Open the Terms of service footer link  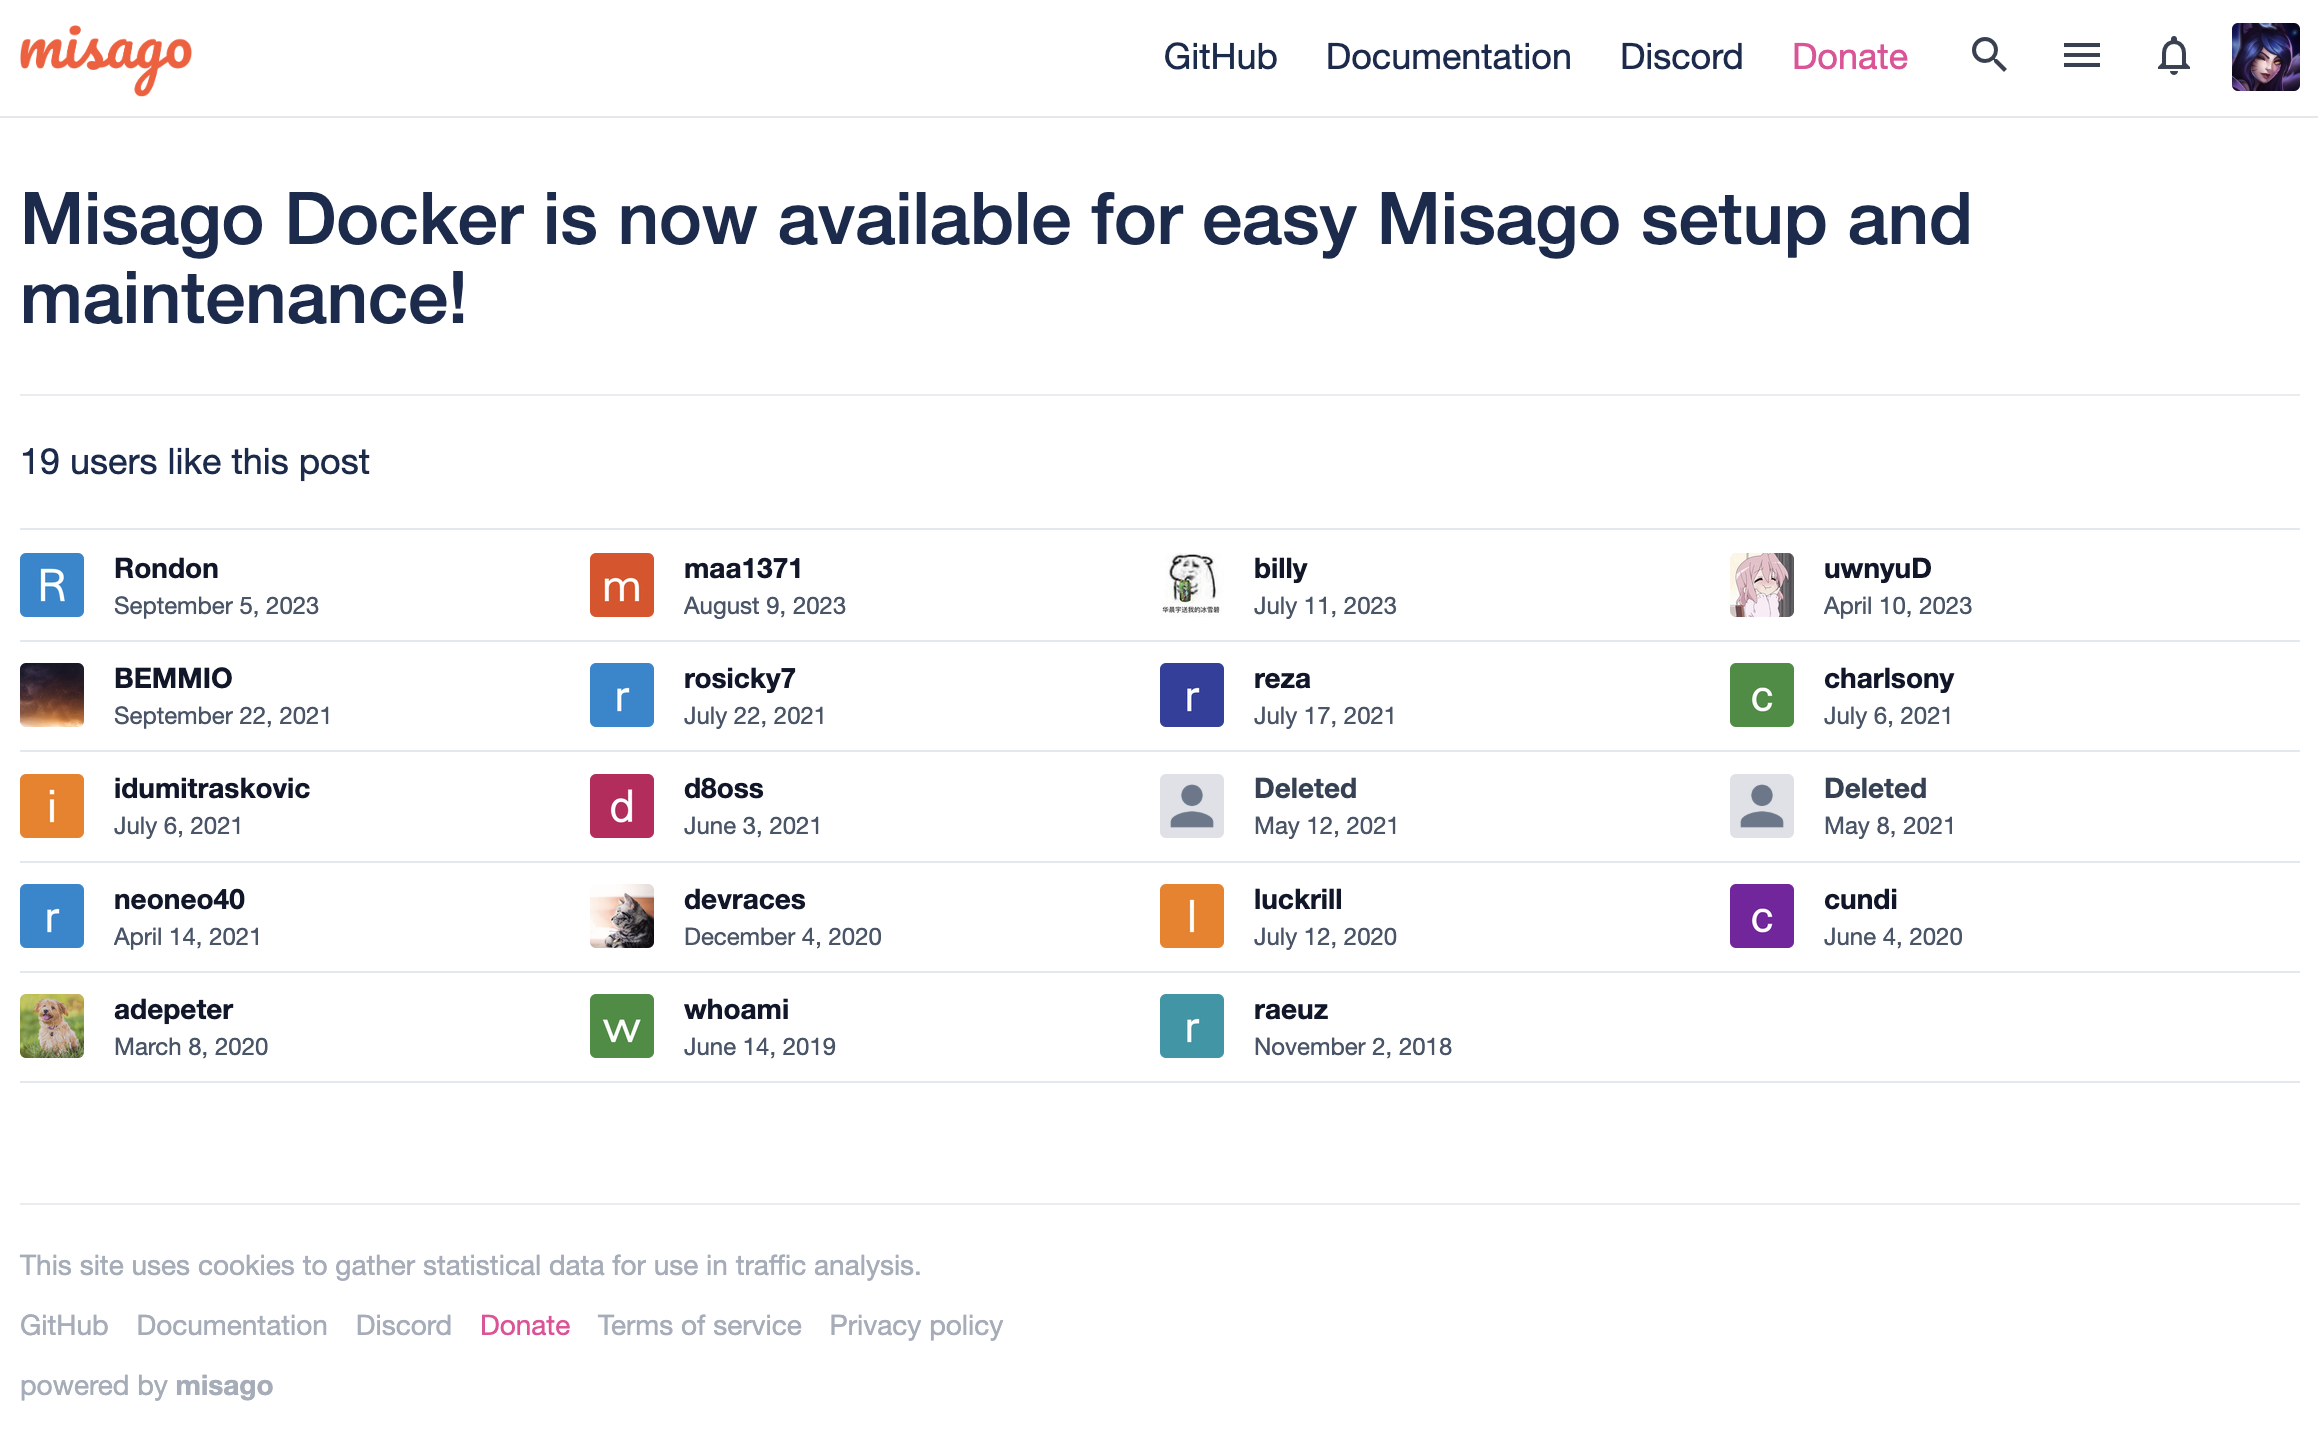(699, 1325)
